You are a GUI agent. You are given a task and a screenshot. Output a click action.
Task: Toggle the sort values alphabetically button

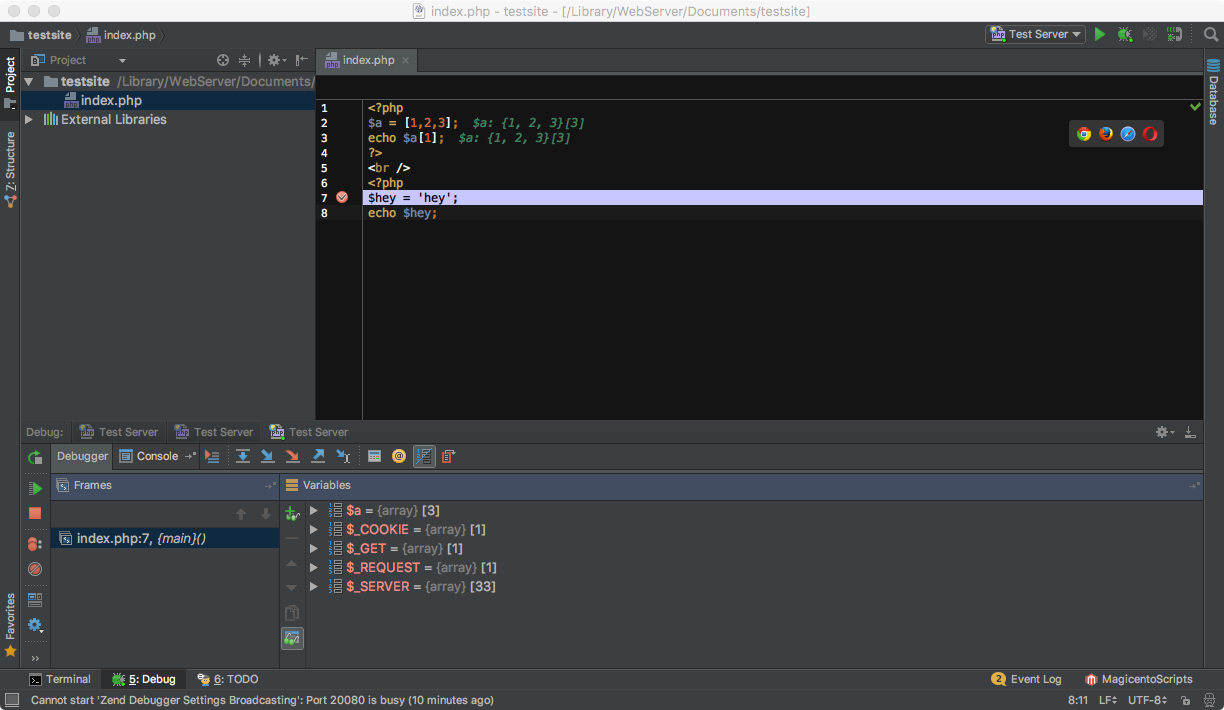point(424,456)
